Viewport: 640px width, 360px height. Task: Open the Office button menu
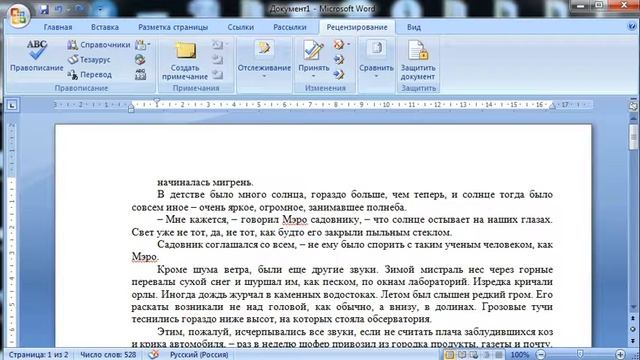(18, 16)
